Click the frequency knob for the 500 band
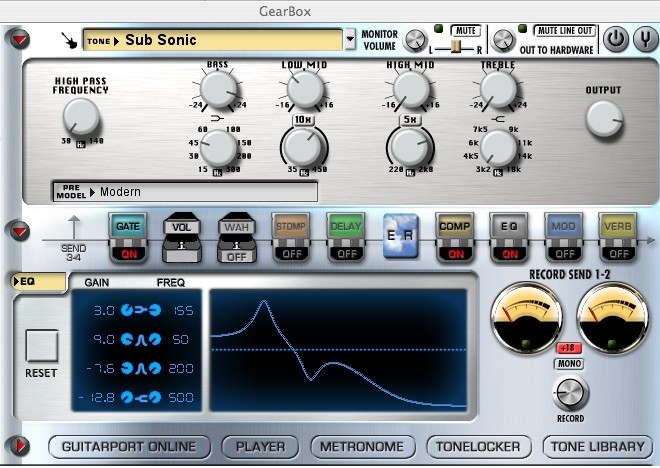Image resolution: width=660 pixels, height=468 pixels. click(155, 397)
